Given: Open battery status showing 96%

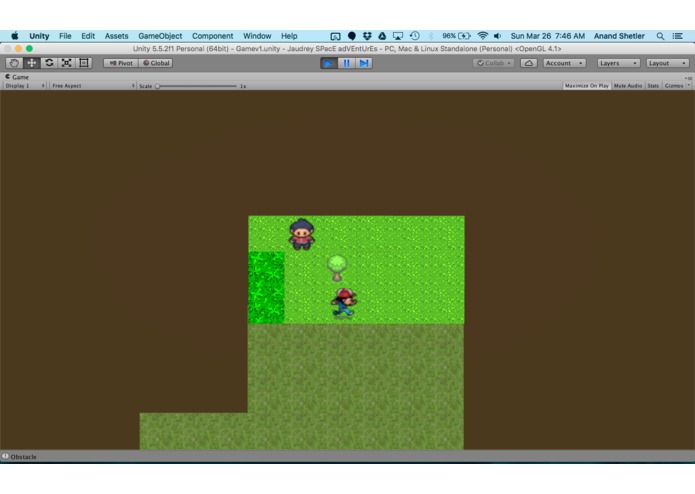Looking at the screenshot, I should click(456, 36).
